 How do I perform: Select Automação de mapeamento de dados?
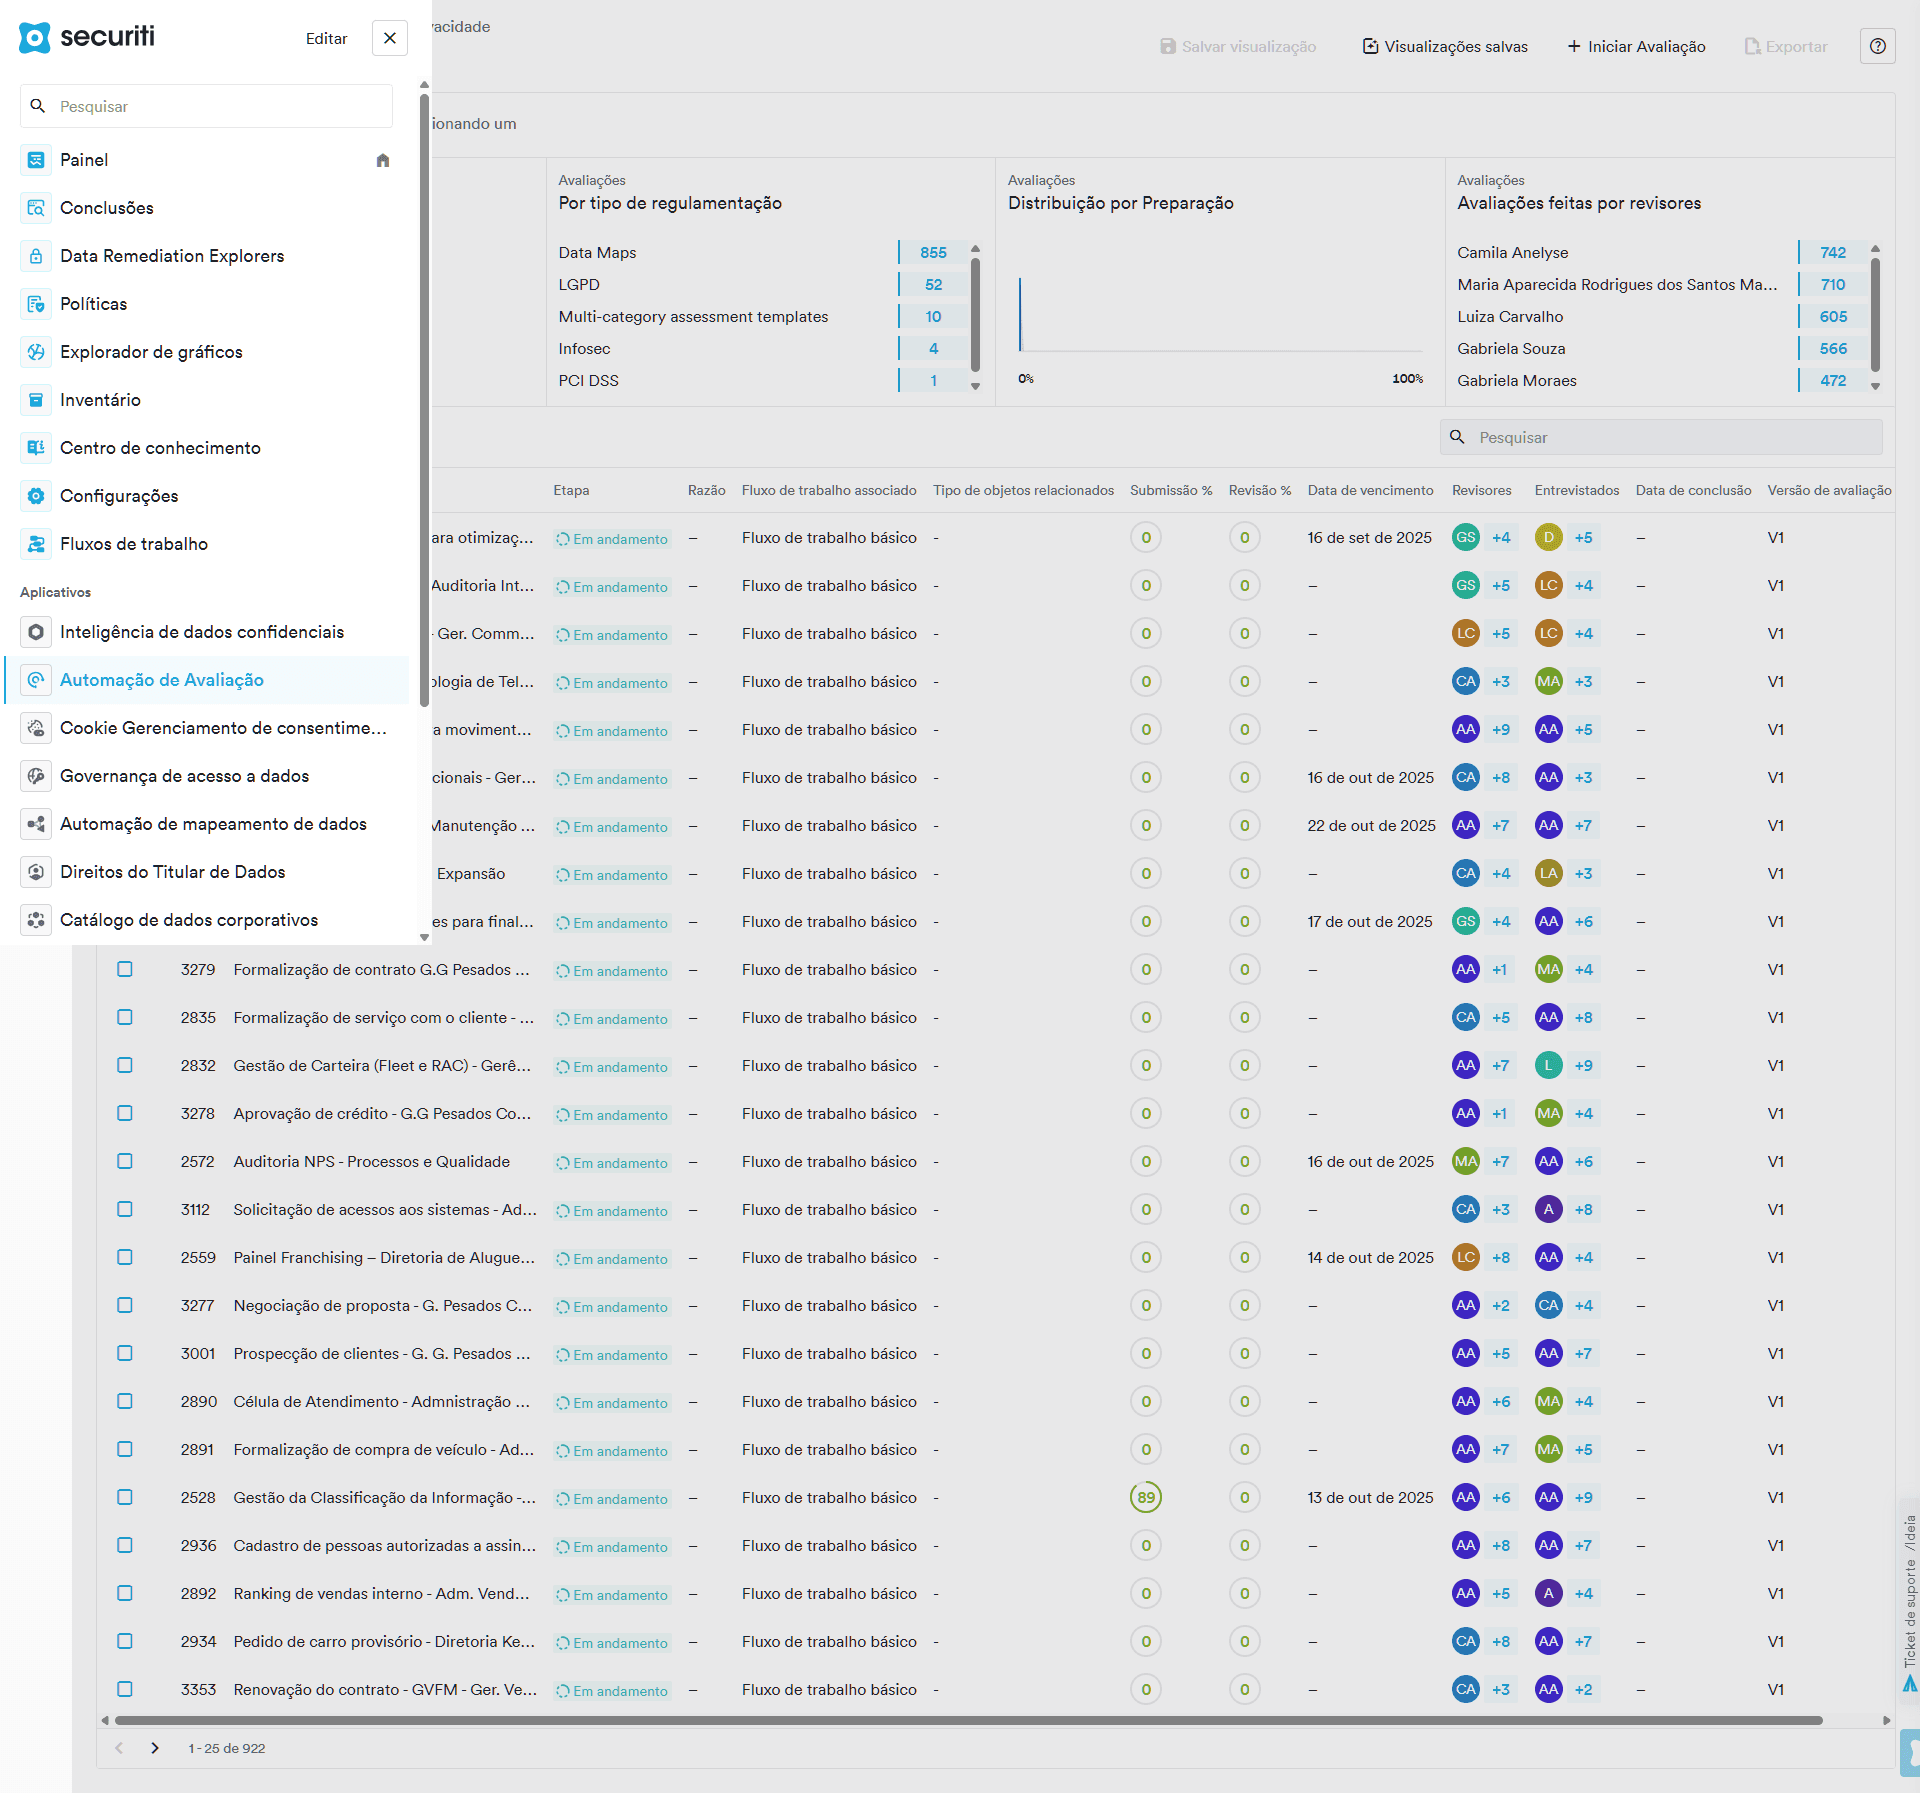(x=213, y=824)
